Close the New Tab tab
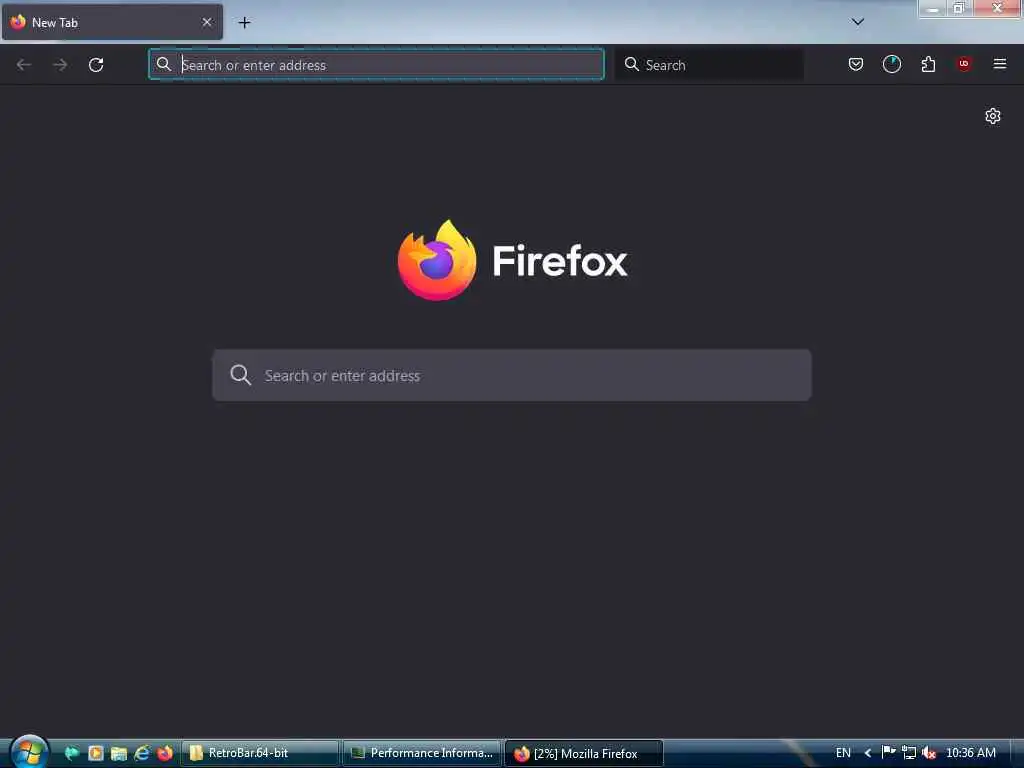Viewport: 1024px width, 768px height. 207,22
